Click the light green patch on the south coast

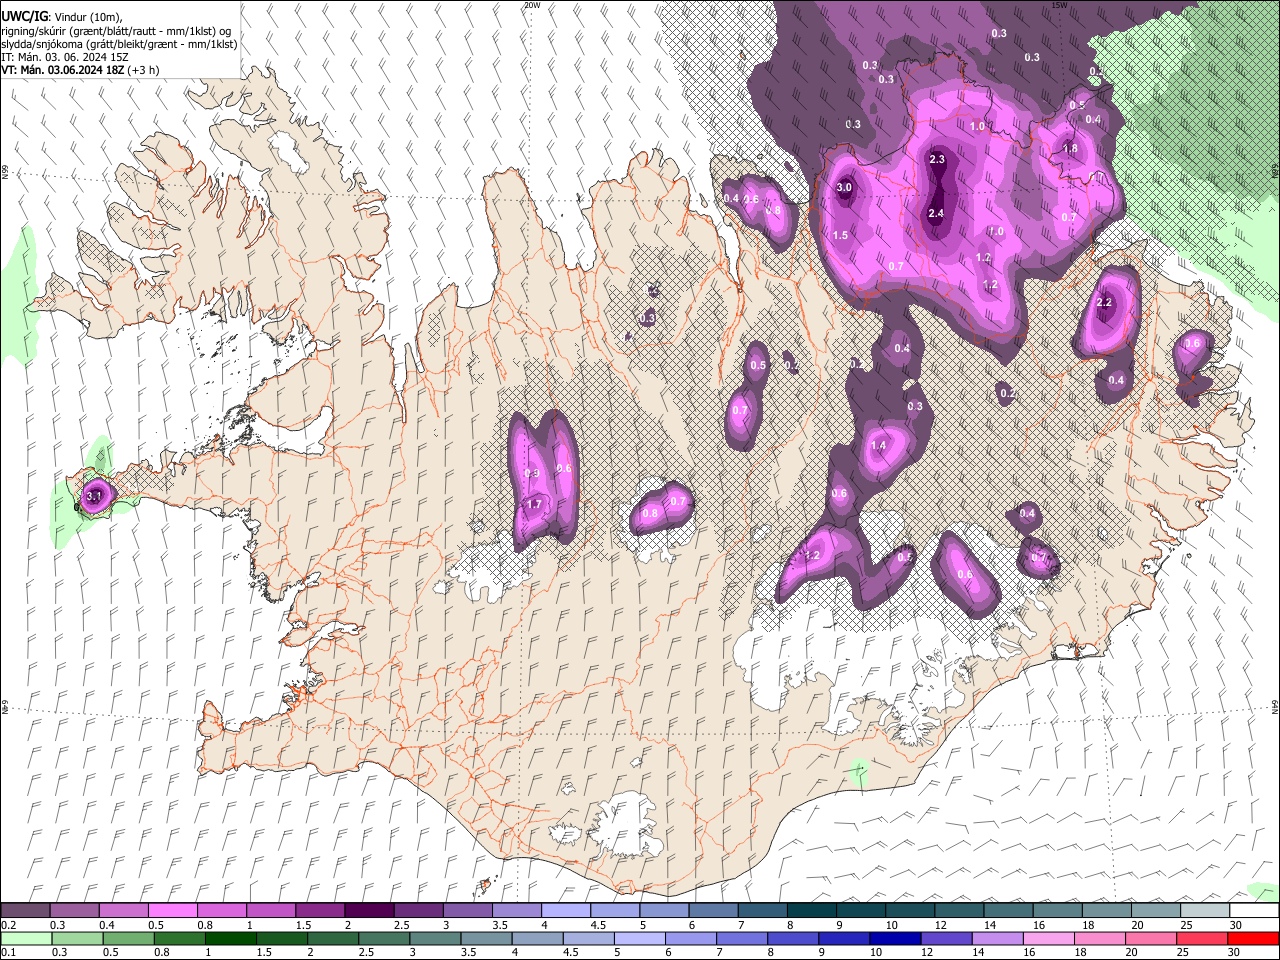pyautogui.click(x=858, y=771)
